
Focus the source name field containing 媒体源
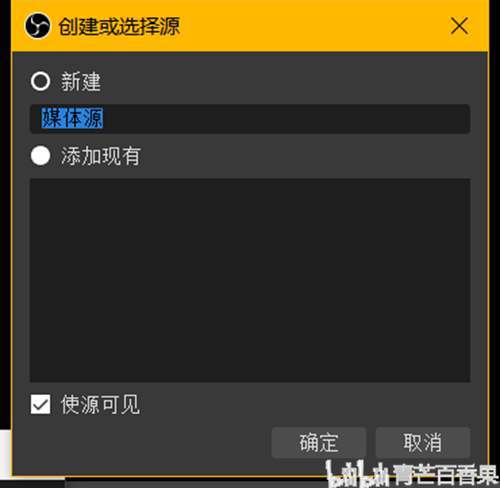tap(250, 119)
